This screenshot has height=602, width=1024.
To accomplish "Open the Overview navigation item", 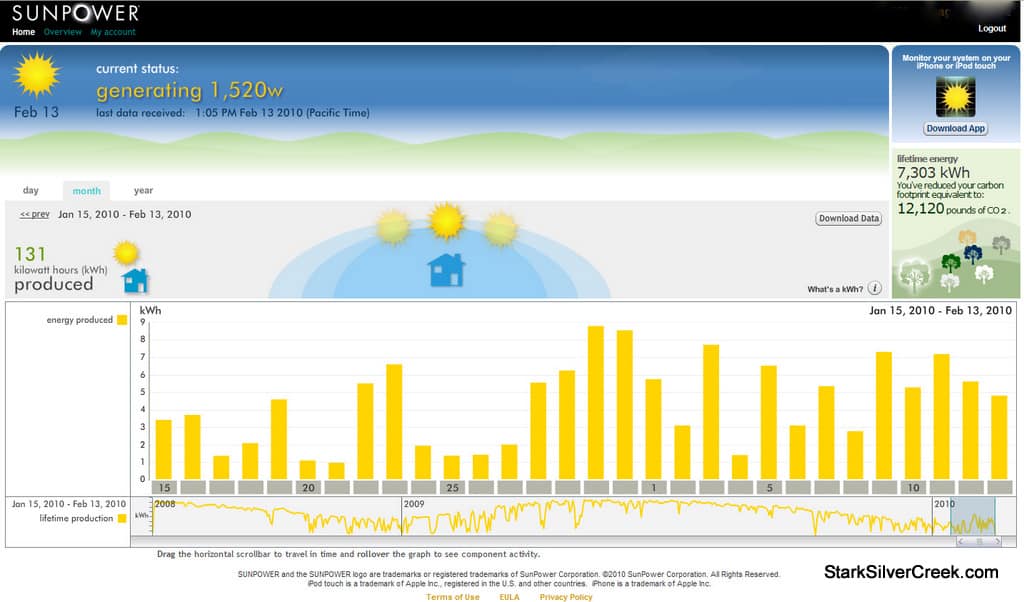I will tap(62, 32).
